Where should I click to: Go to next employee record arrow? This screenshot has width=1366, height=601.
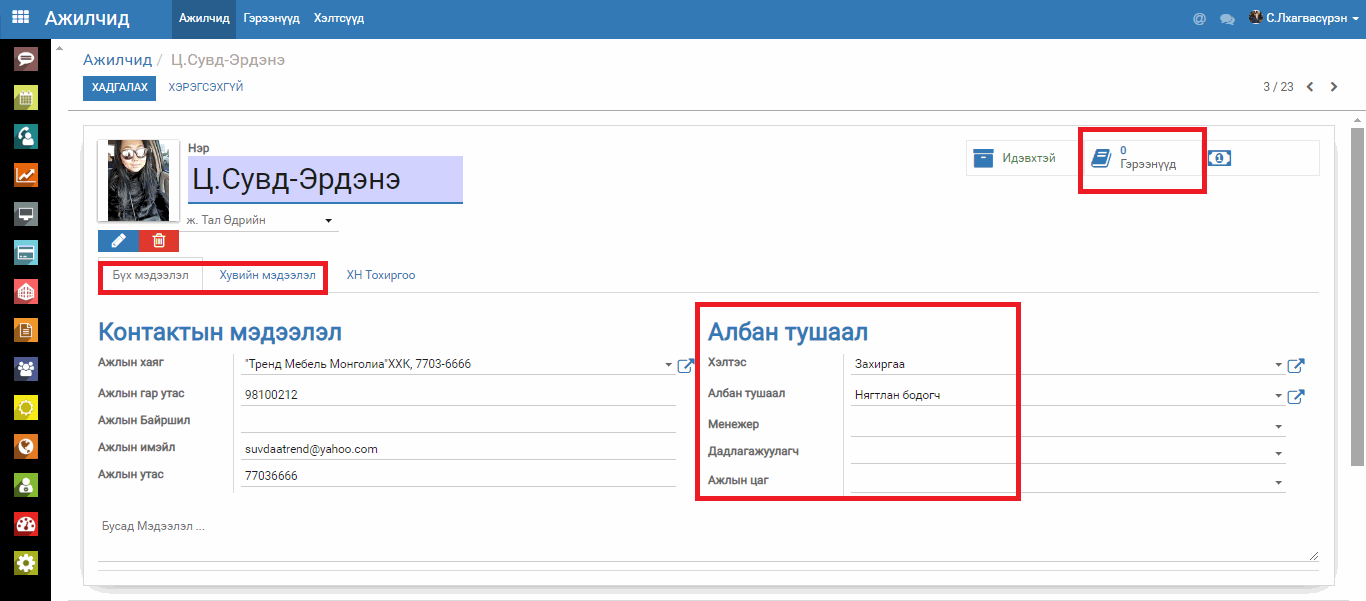click(1334, 87)
